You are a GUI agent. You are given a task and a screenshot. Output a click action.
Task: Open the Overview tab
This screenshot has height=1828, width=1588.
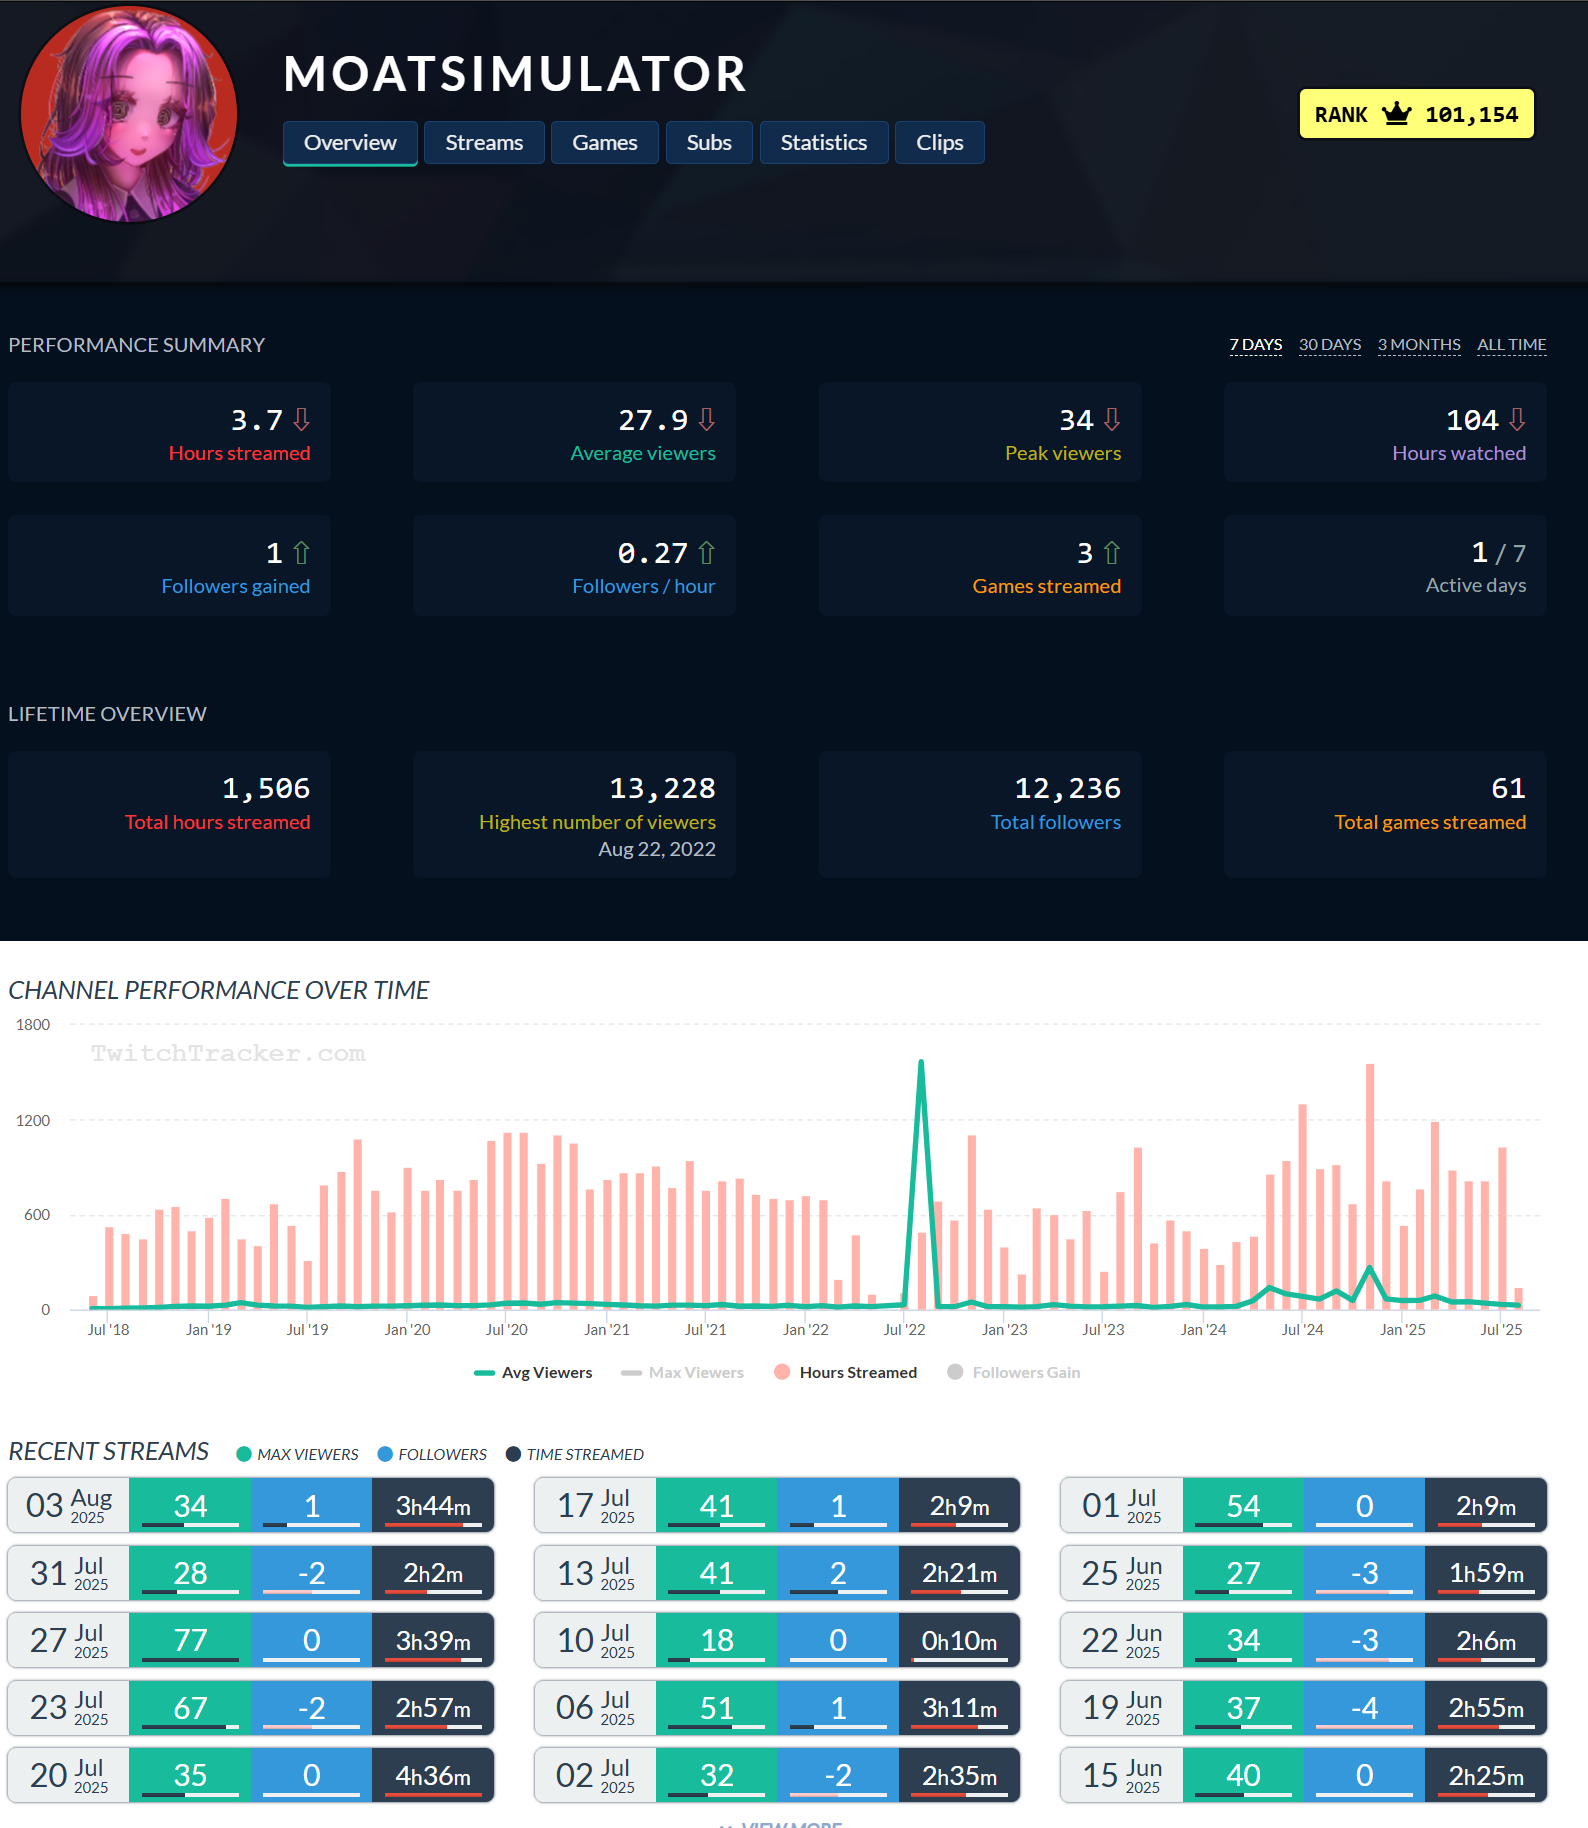(350, 143)
